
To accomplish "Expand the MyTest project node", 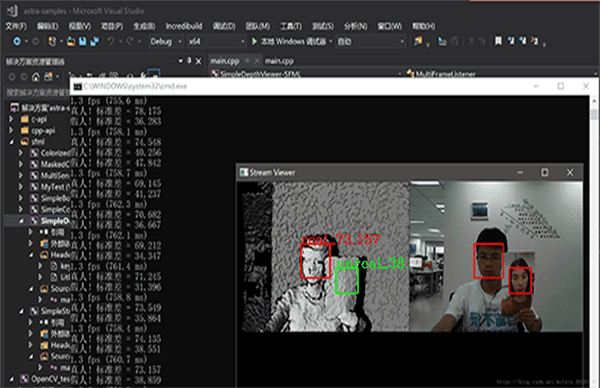I will [21, 187].
